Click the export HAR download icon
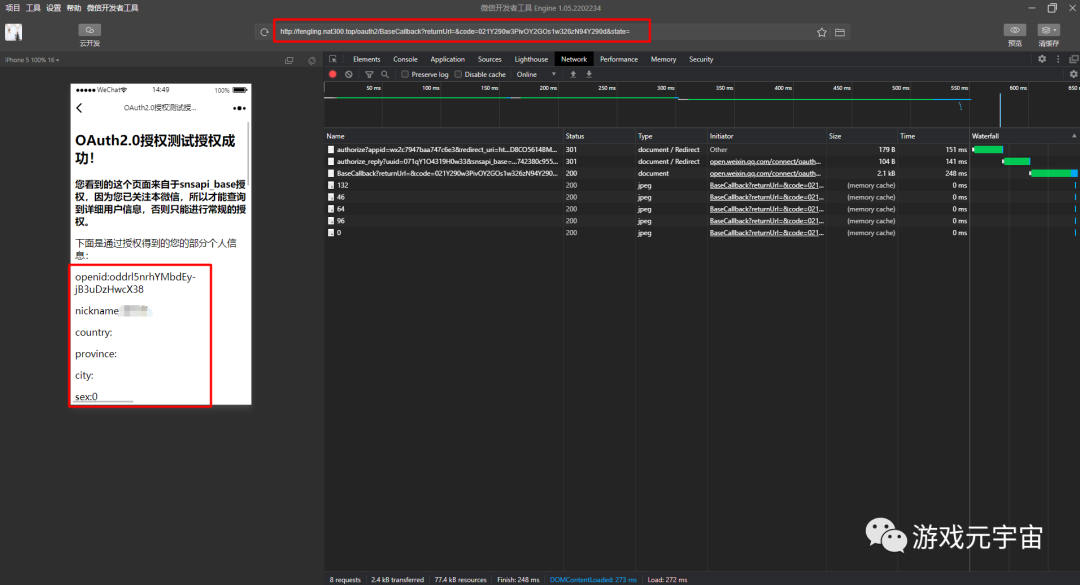 (x=589, y=74)
